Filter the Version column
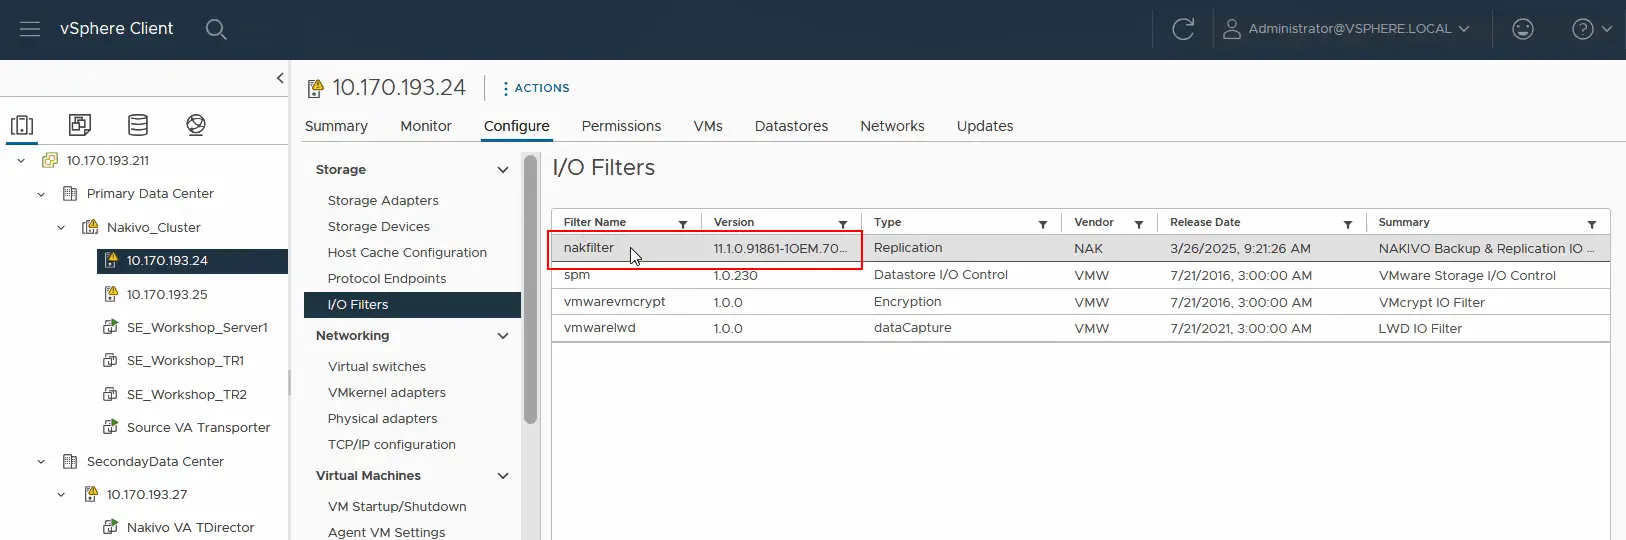This screenshot has width=1626, height=540. coord(843,224)
